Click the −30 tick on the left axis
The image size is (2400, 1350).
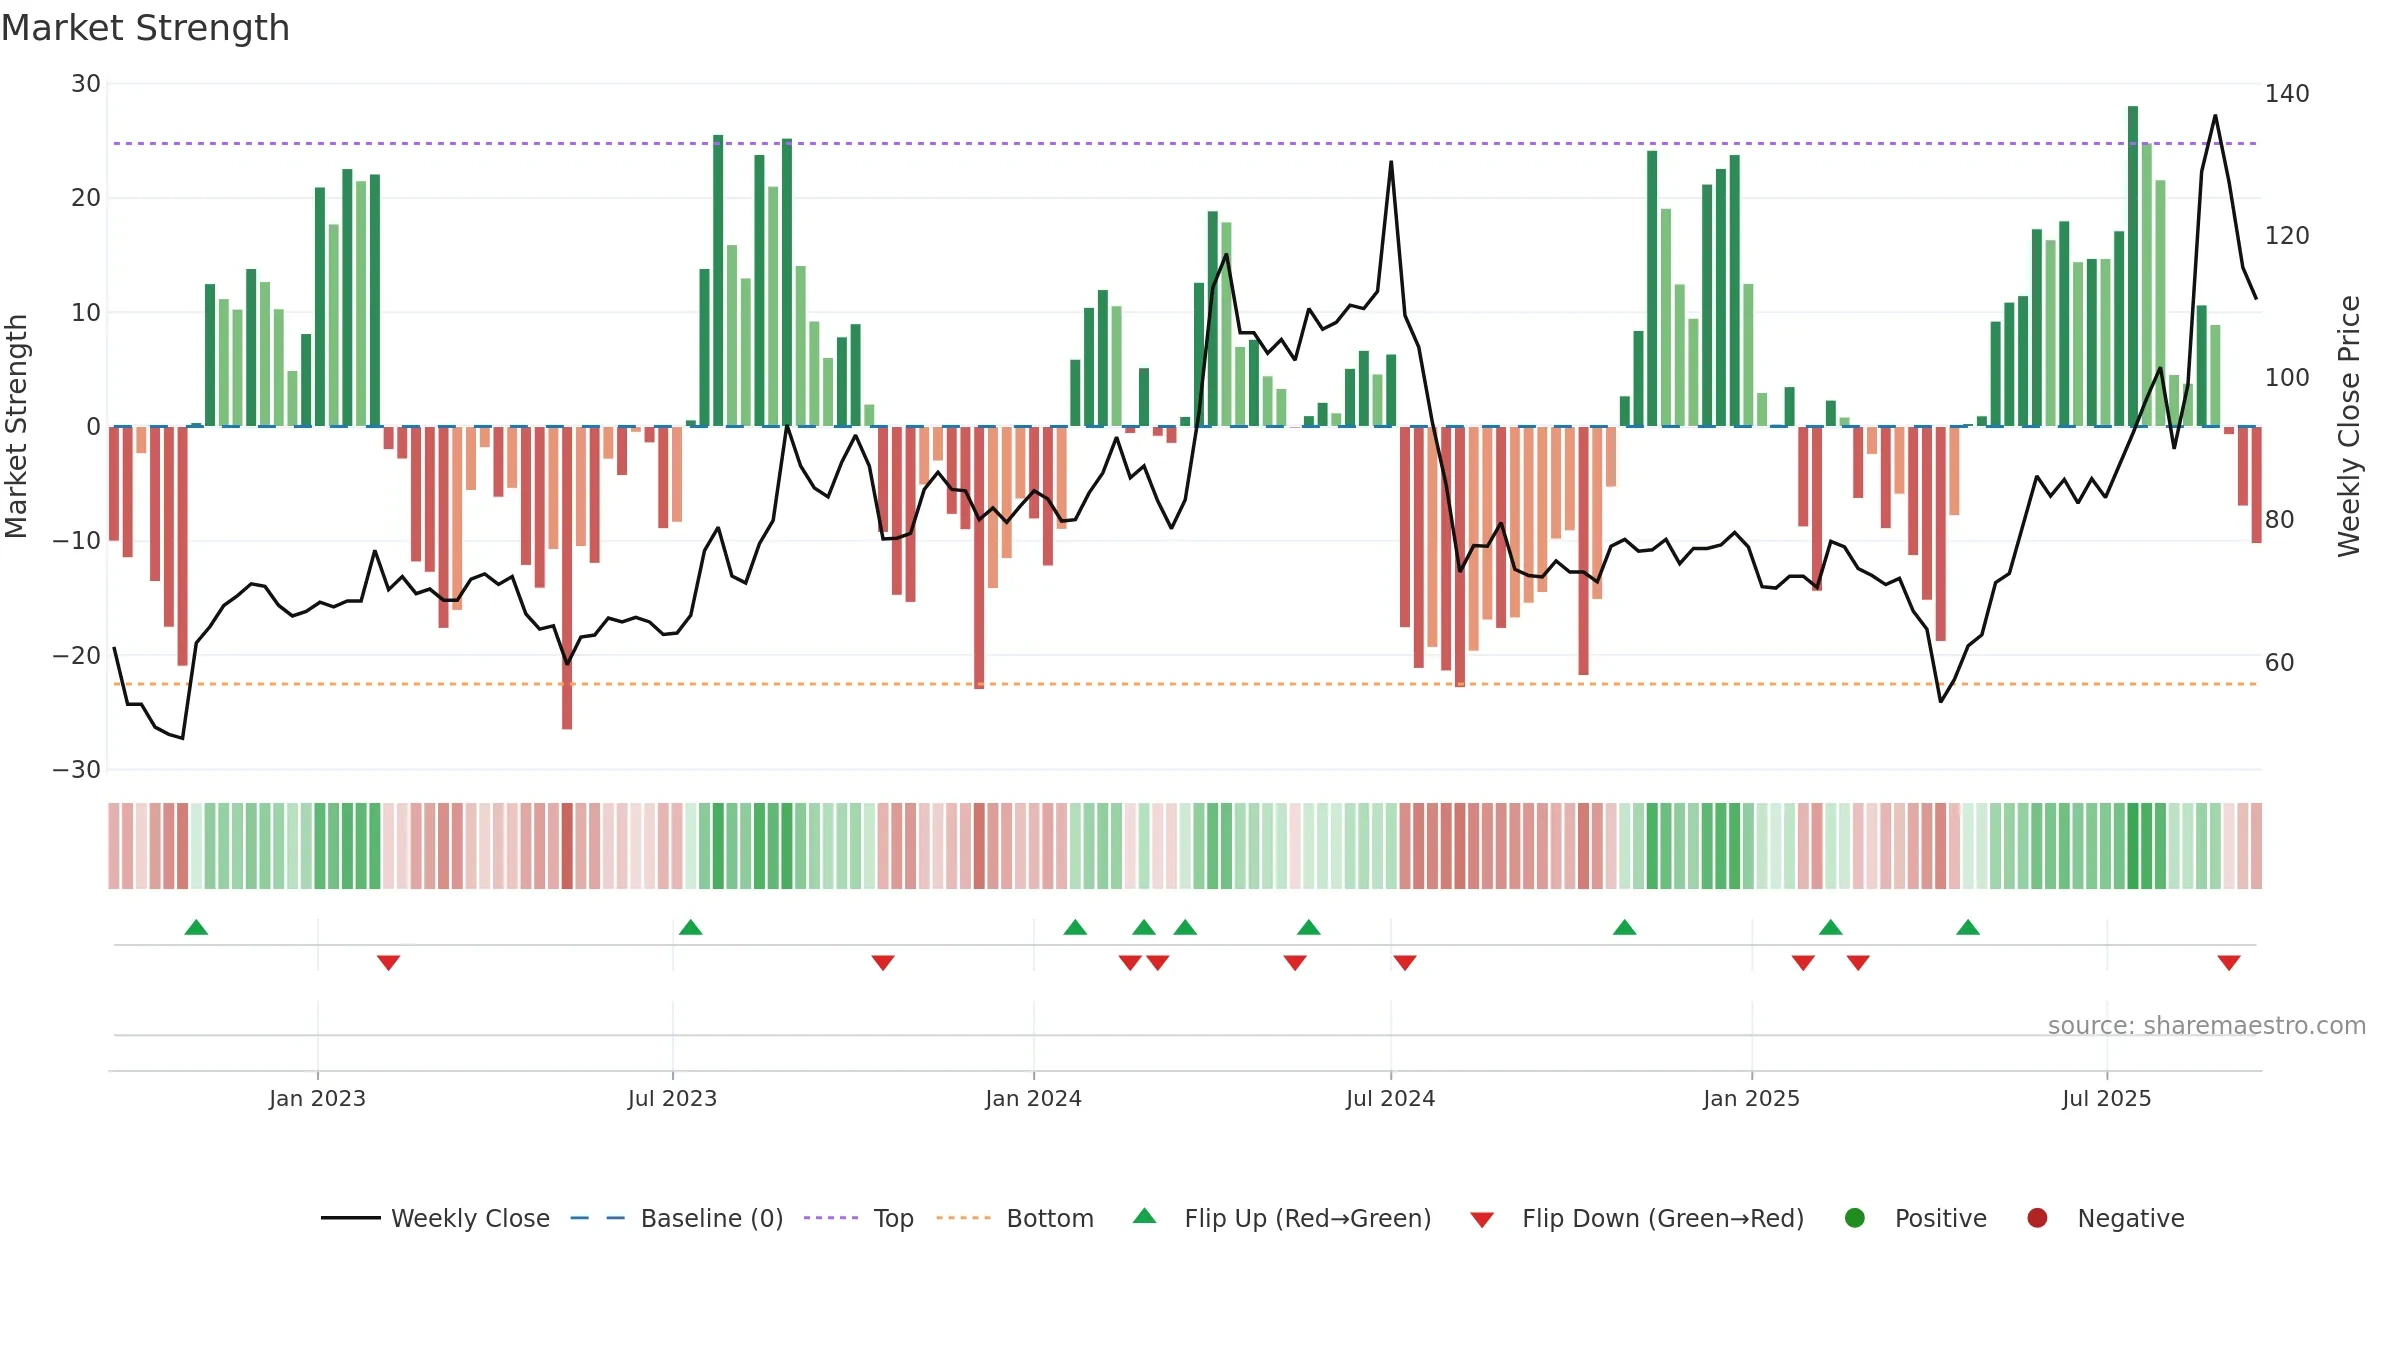point(77,770)
